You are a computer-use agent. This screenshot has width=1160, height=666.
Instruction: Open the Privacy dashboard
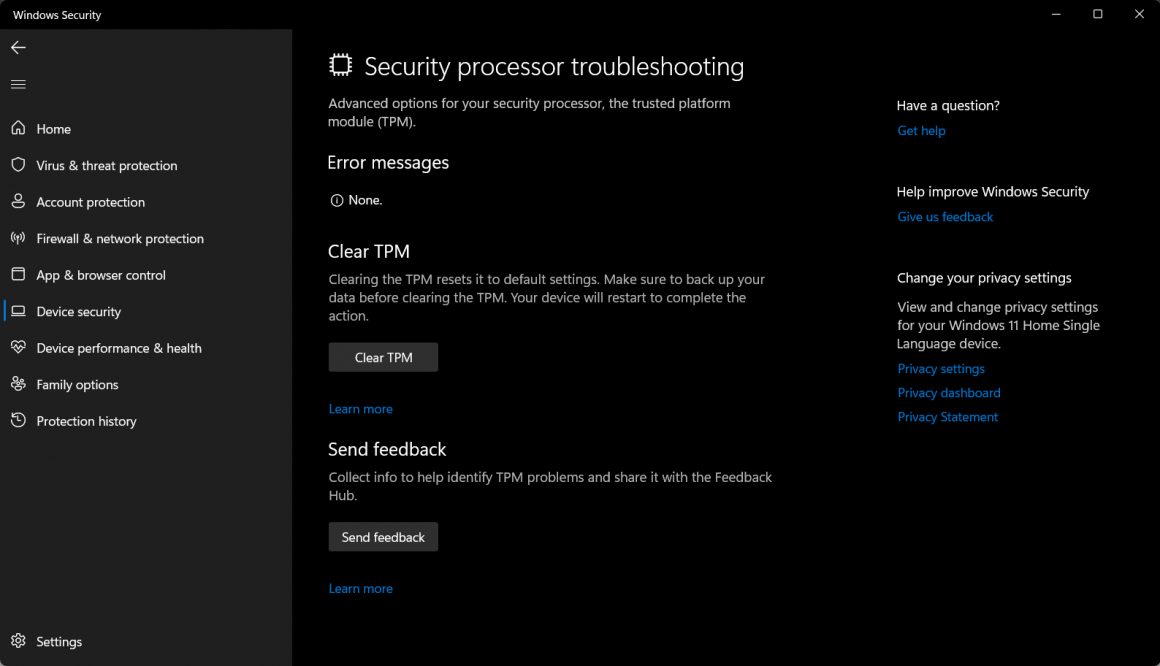tap(948, 392)
